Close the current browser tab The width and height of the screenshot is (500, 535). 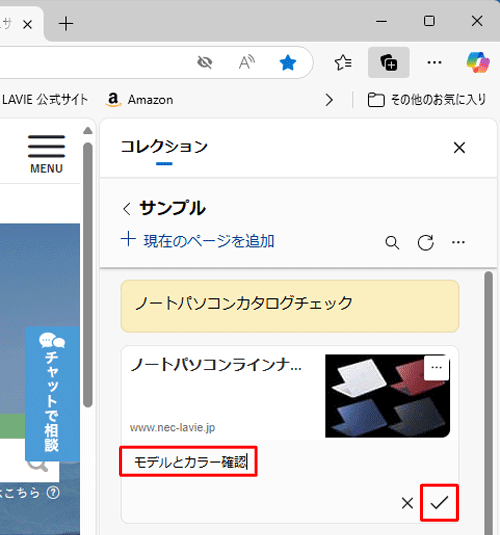[28, 25]
